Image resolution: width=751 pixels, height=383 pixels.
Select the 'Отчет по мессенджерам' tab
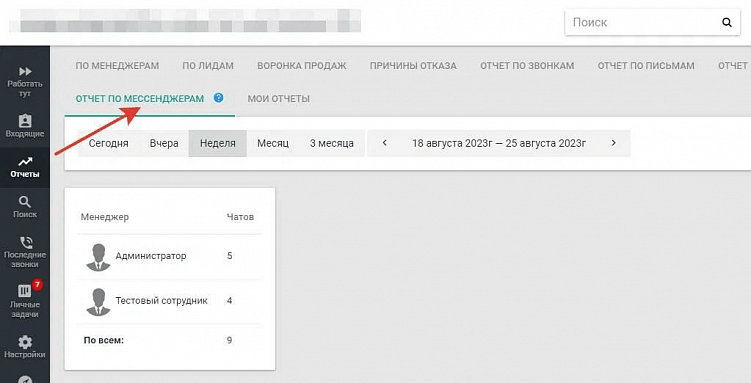pyautogui.click(x=140, y=99)
